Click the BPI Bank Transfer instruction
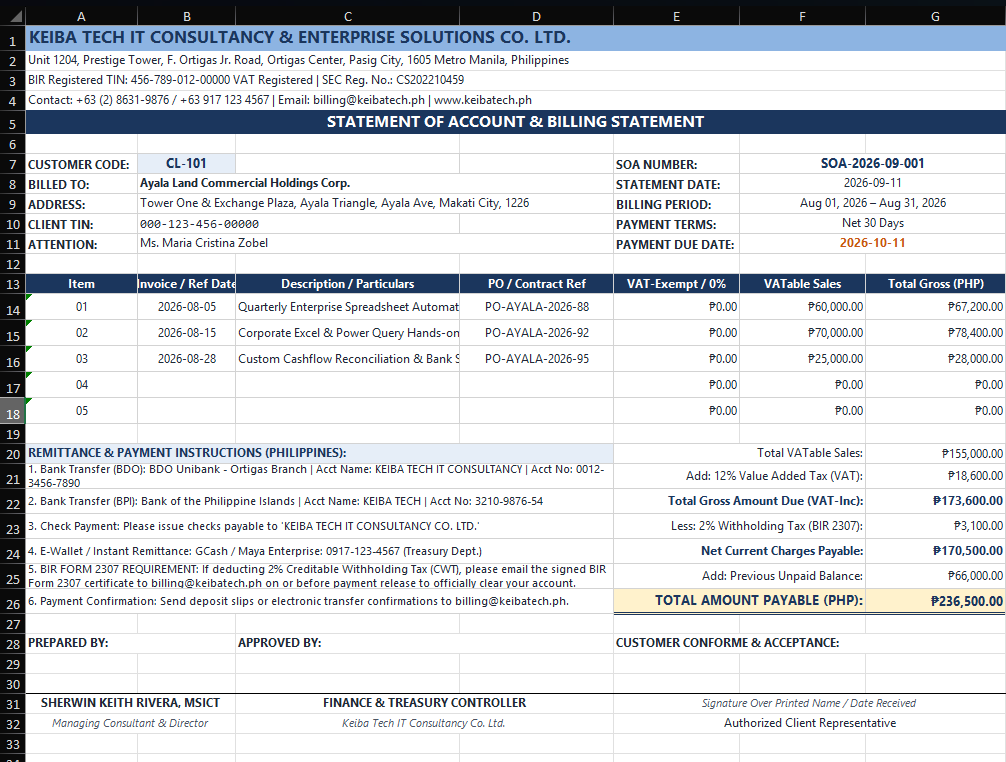Viewport: 1006px width, 762px height. tap(320, 501)
